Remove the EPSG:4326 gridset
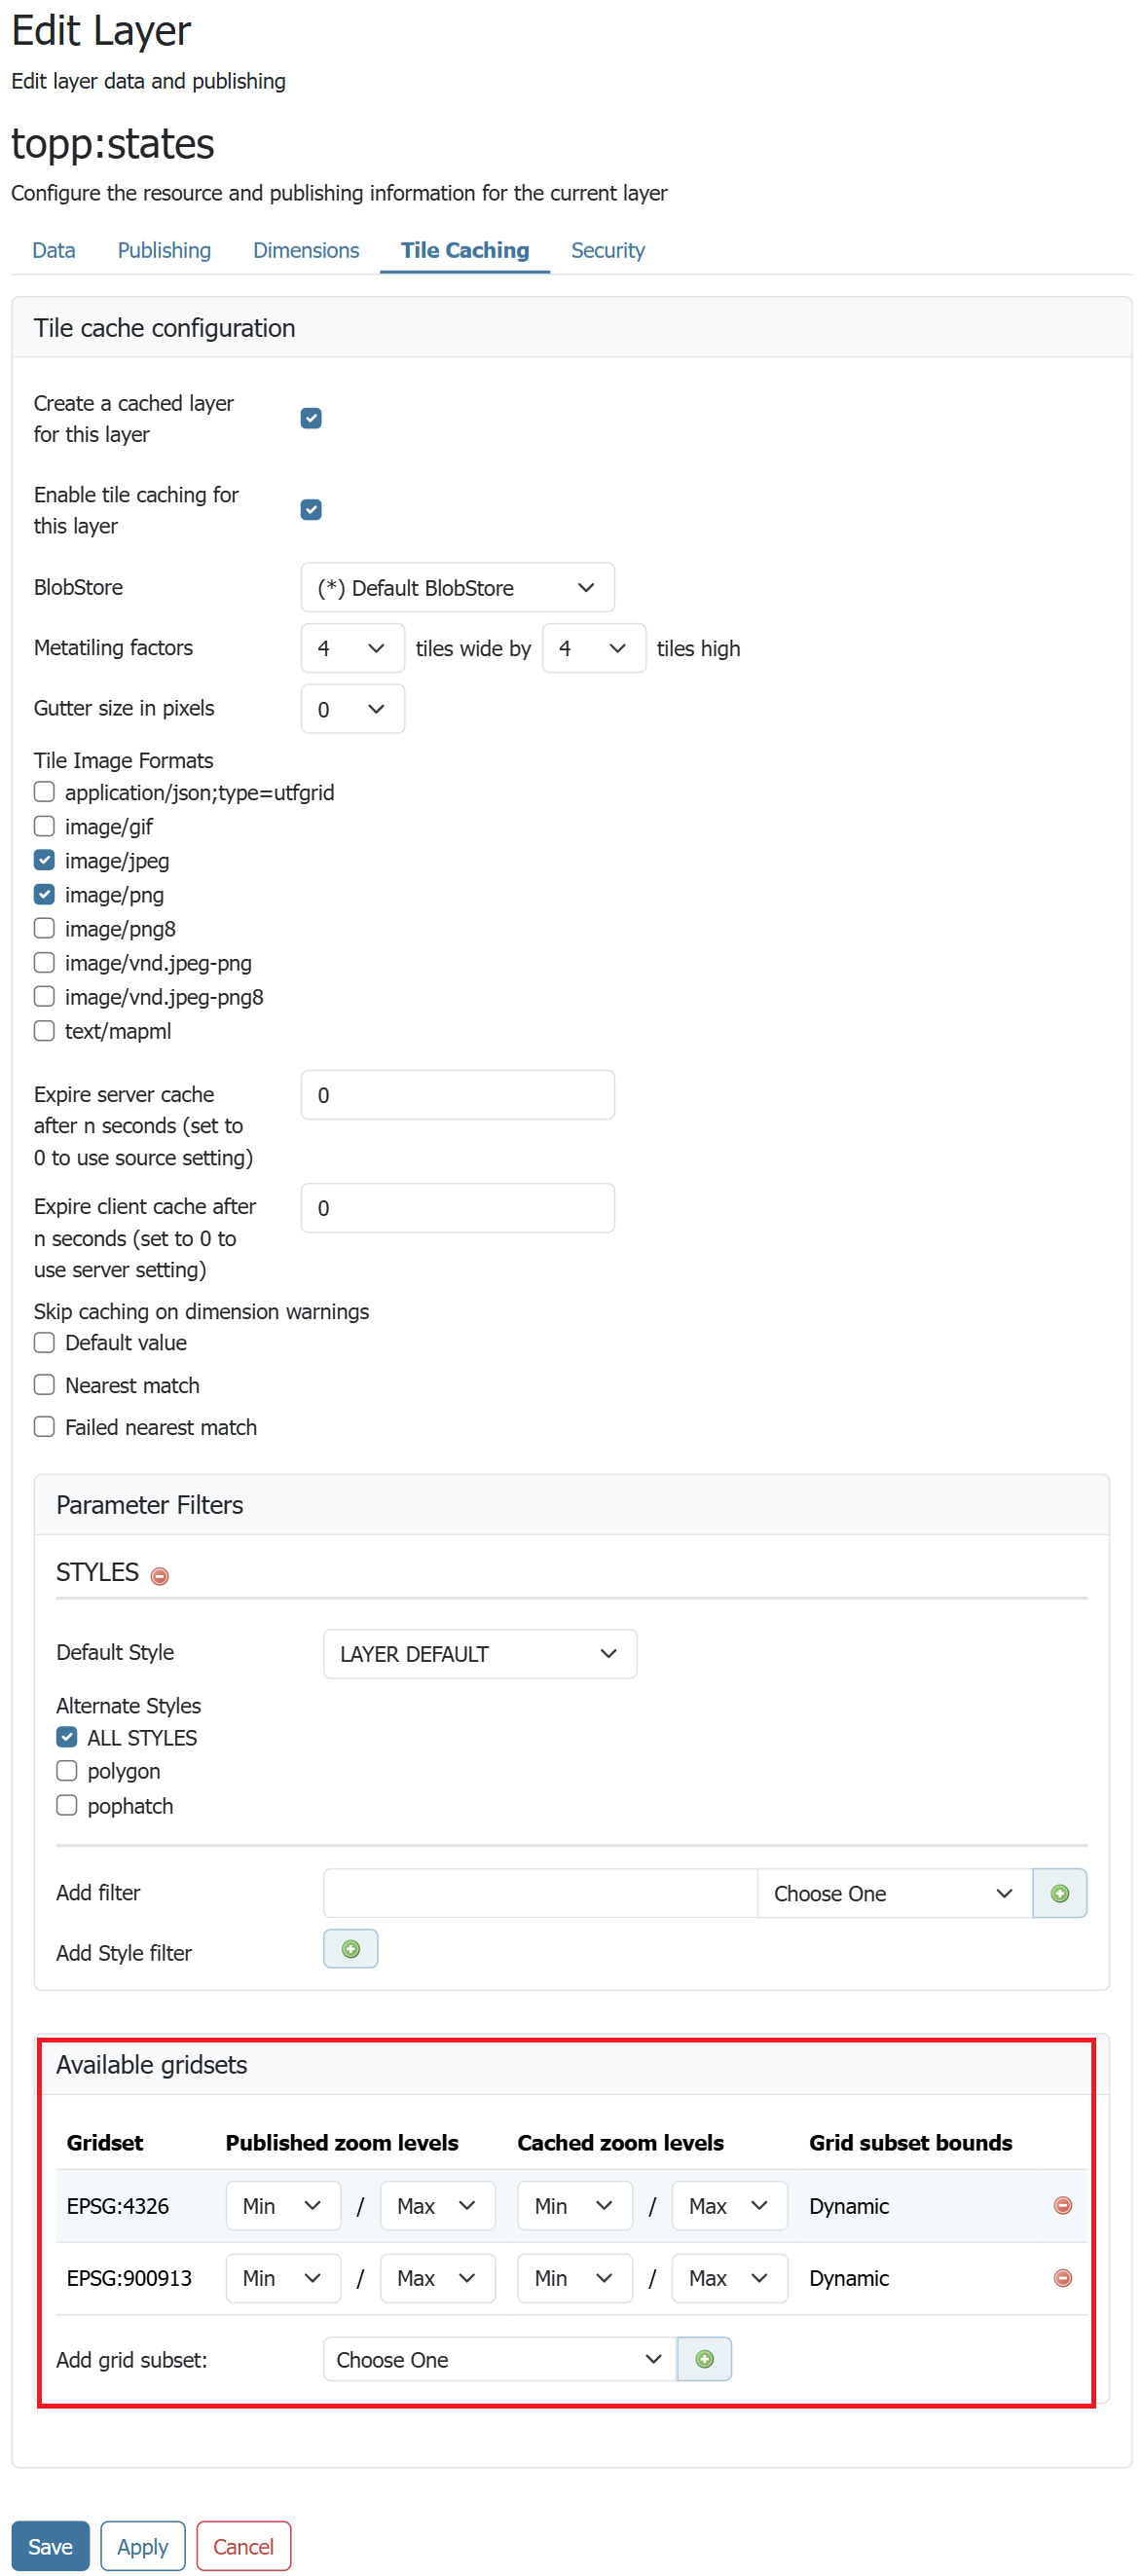 [1062, 2205]
